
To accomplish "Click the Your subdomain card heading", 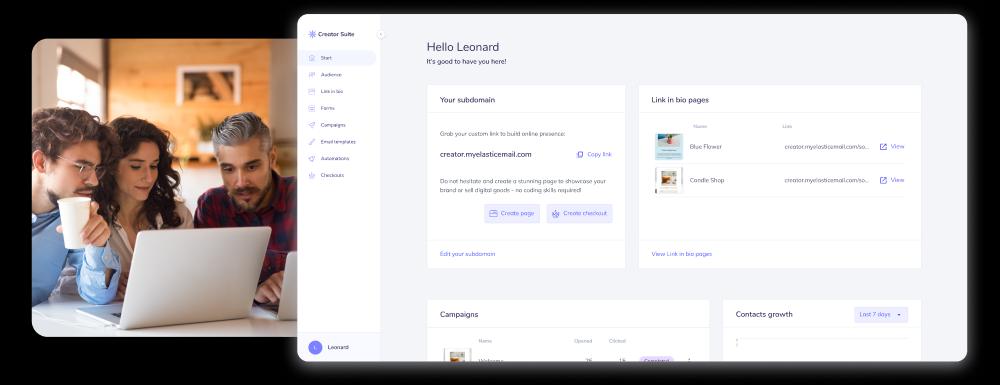I will click(x=467, y=100).
